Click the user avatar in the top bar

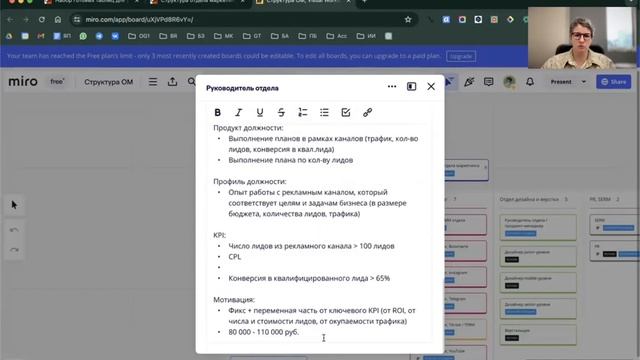[509, 82]
